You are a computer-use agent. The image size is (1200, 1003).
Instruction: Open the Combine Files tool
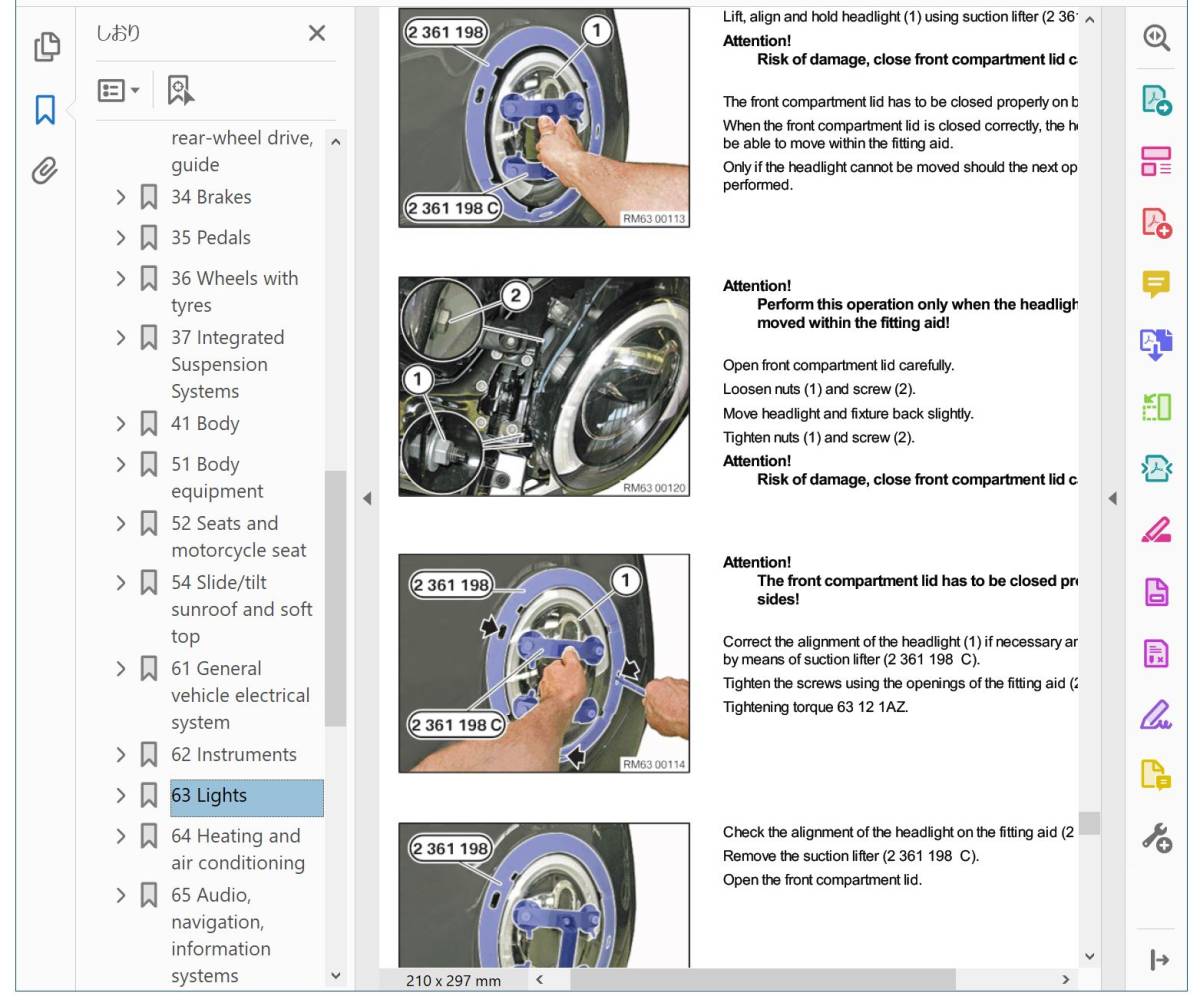click(x=1156, y=345)
